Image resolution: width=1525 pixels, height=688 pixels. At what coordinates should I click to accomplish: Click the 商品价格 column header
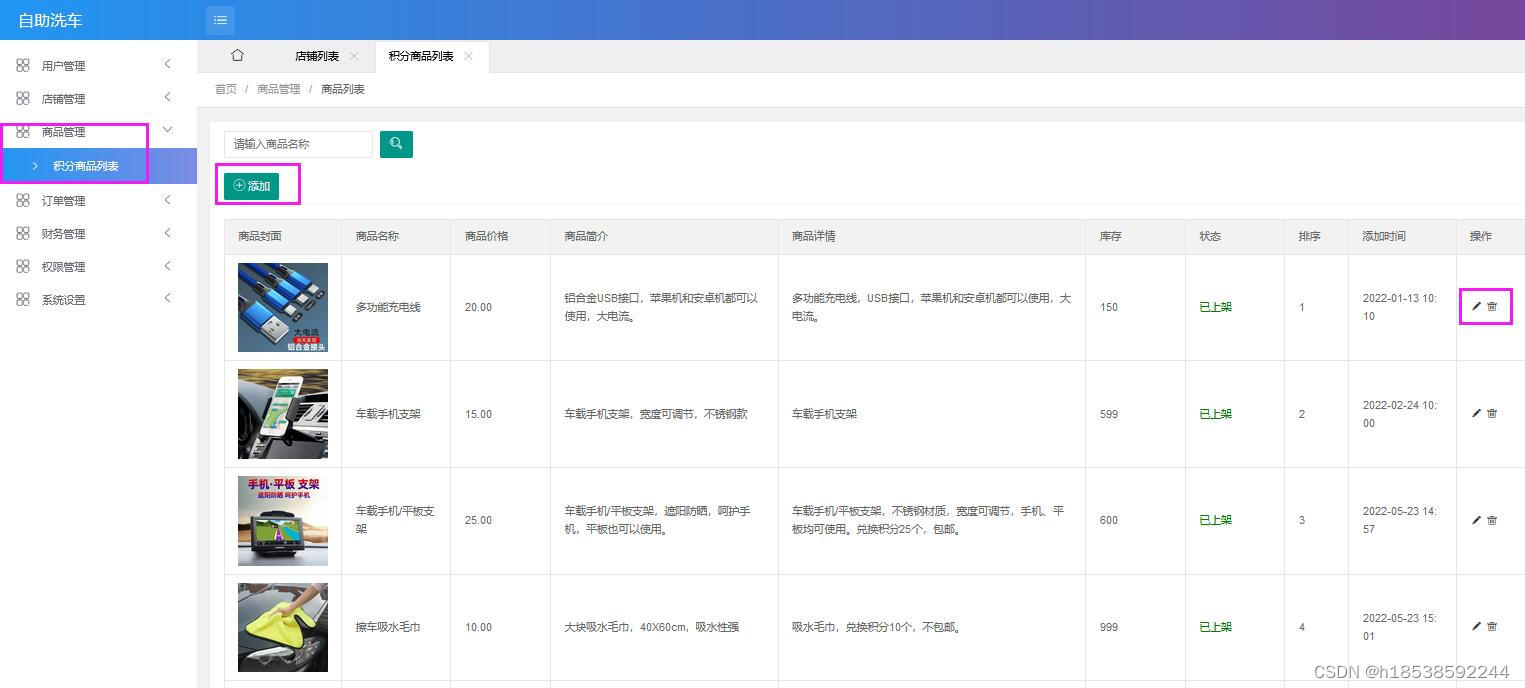point(487,236)
